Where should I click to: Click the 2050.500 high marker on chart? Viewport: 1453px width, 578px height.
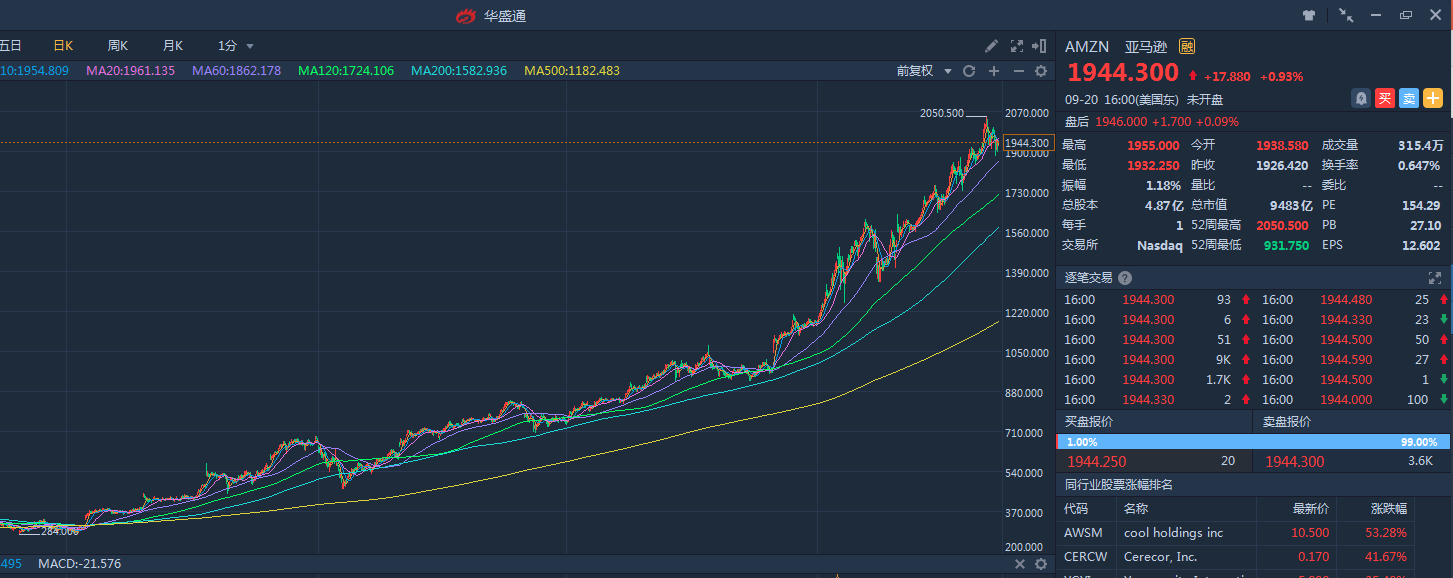pyautogui.click(x=942, y=113)
